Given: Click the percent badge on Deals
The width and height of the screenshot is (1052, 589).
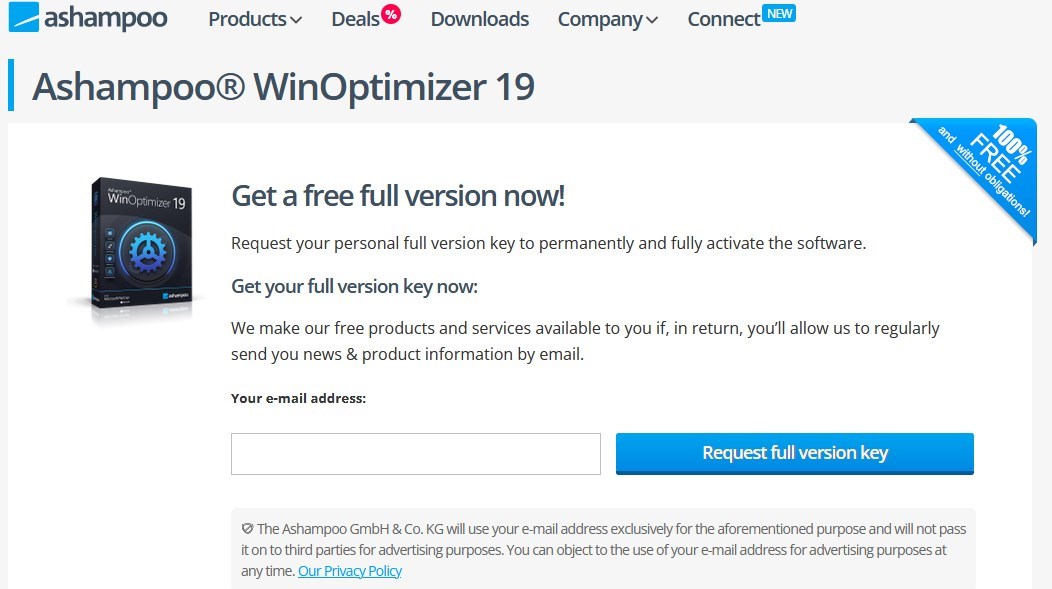Looking at the screenshot, I should [x=391, y=14].
